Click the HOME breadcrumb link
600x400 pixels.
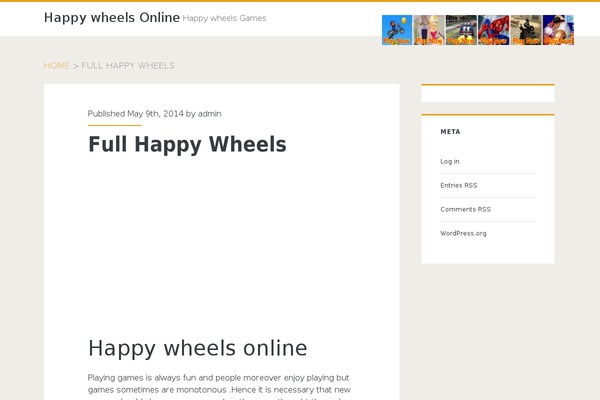pyautogui.click(x=57, y=65)
